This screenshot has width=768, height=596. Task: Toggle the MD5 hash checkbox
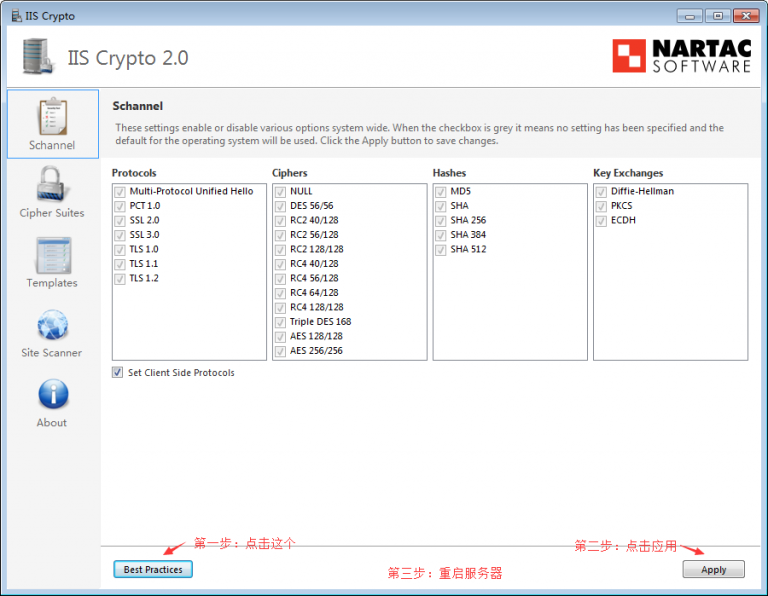click(441, 191)
